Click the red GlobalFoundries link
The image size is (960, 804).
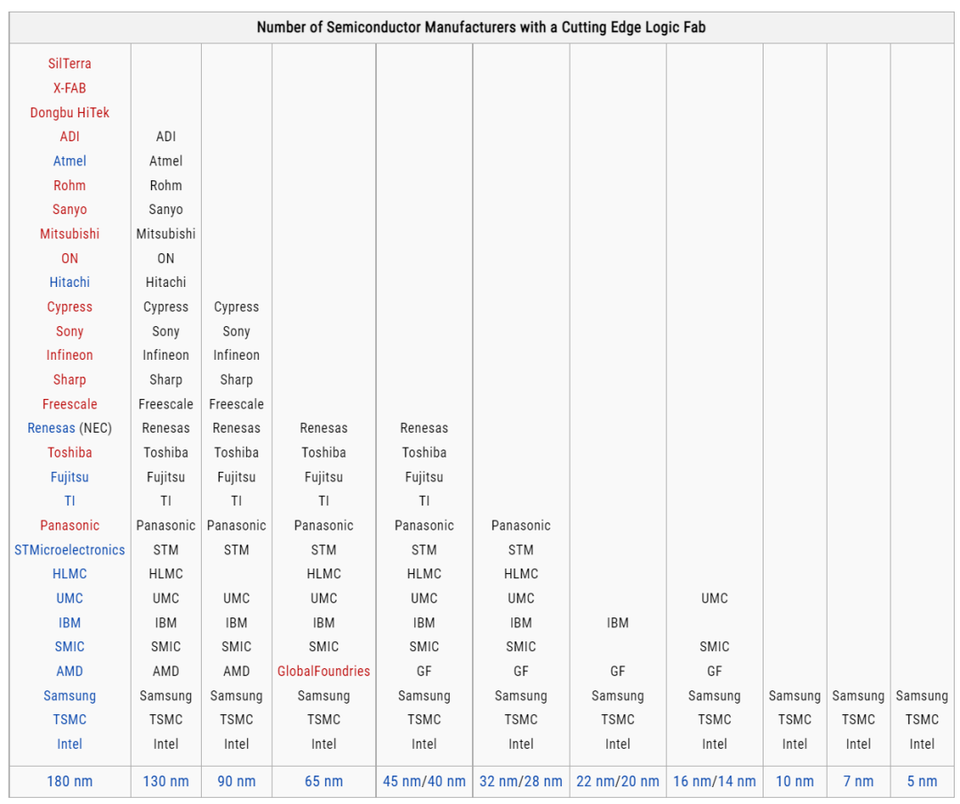click(324, 671)
